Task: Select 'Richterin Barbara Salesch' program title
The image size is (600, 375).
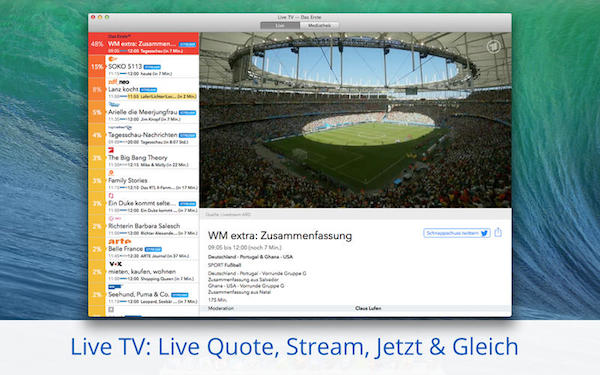Action: [144, 226]
